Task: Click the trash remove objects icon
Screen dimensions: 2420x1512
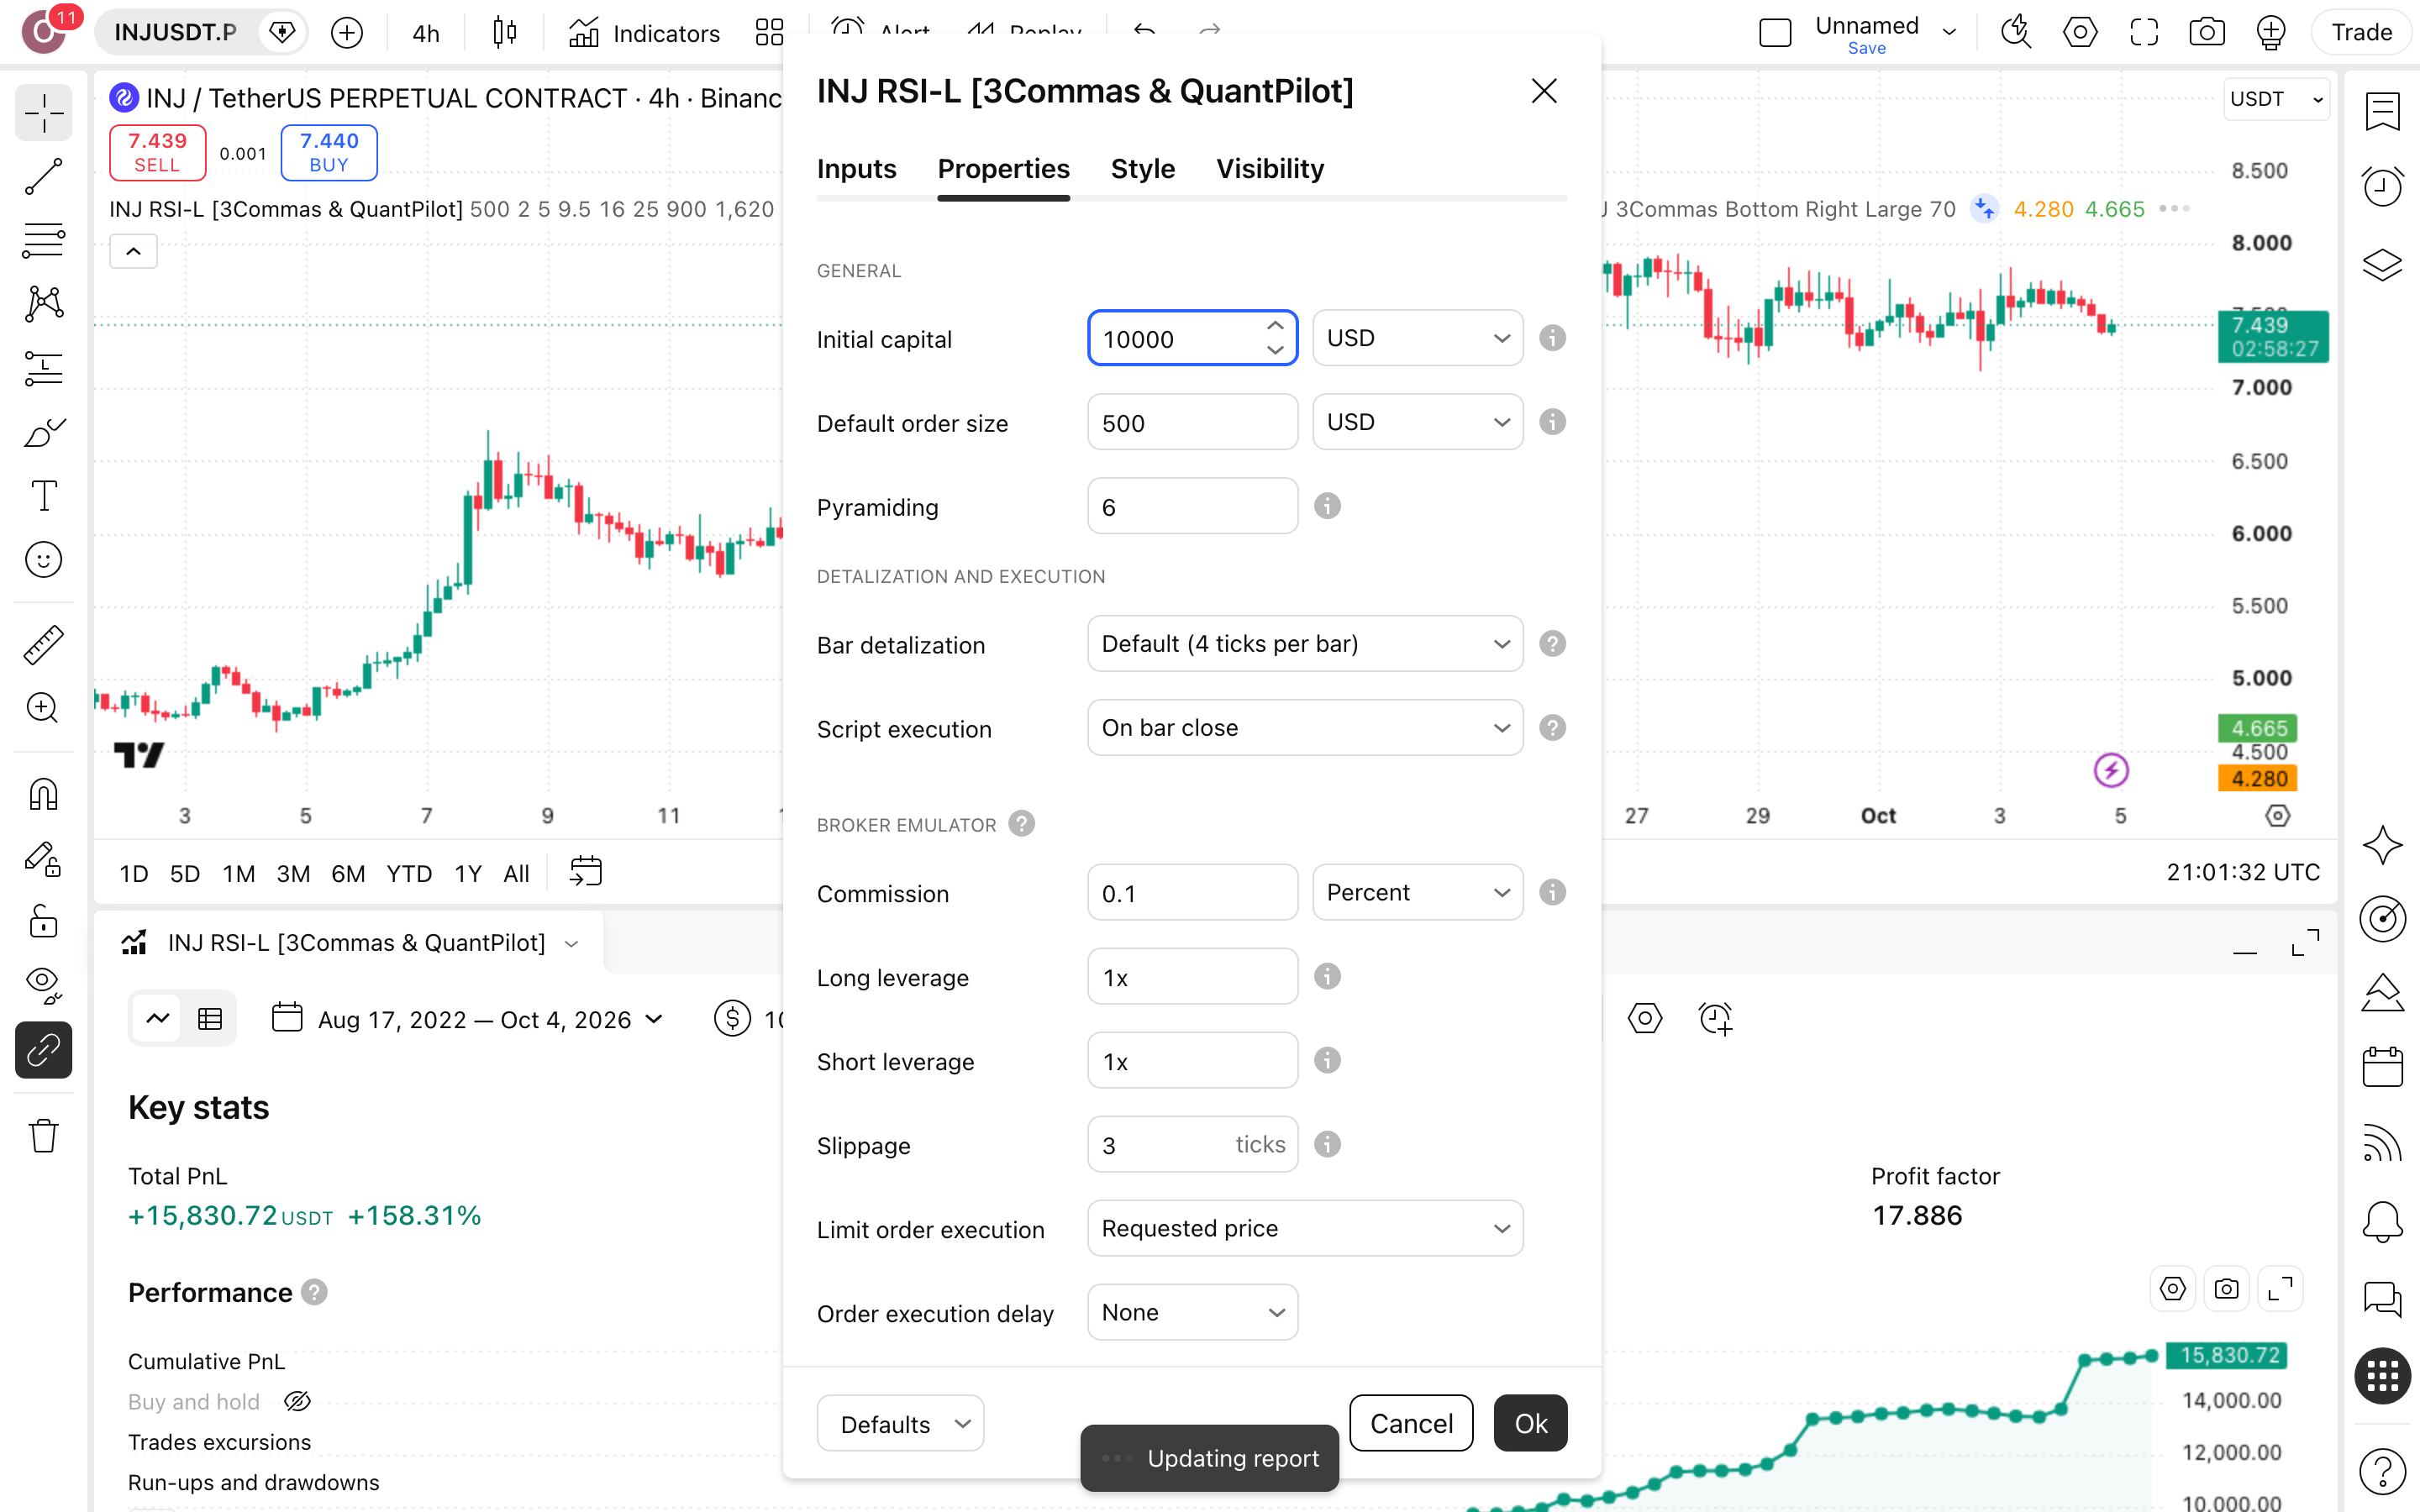Action: (43, 1136)
